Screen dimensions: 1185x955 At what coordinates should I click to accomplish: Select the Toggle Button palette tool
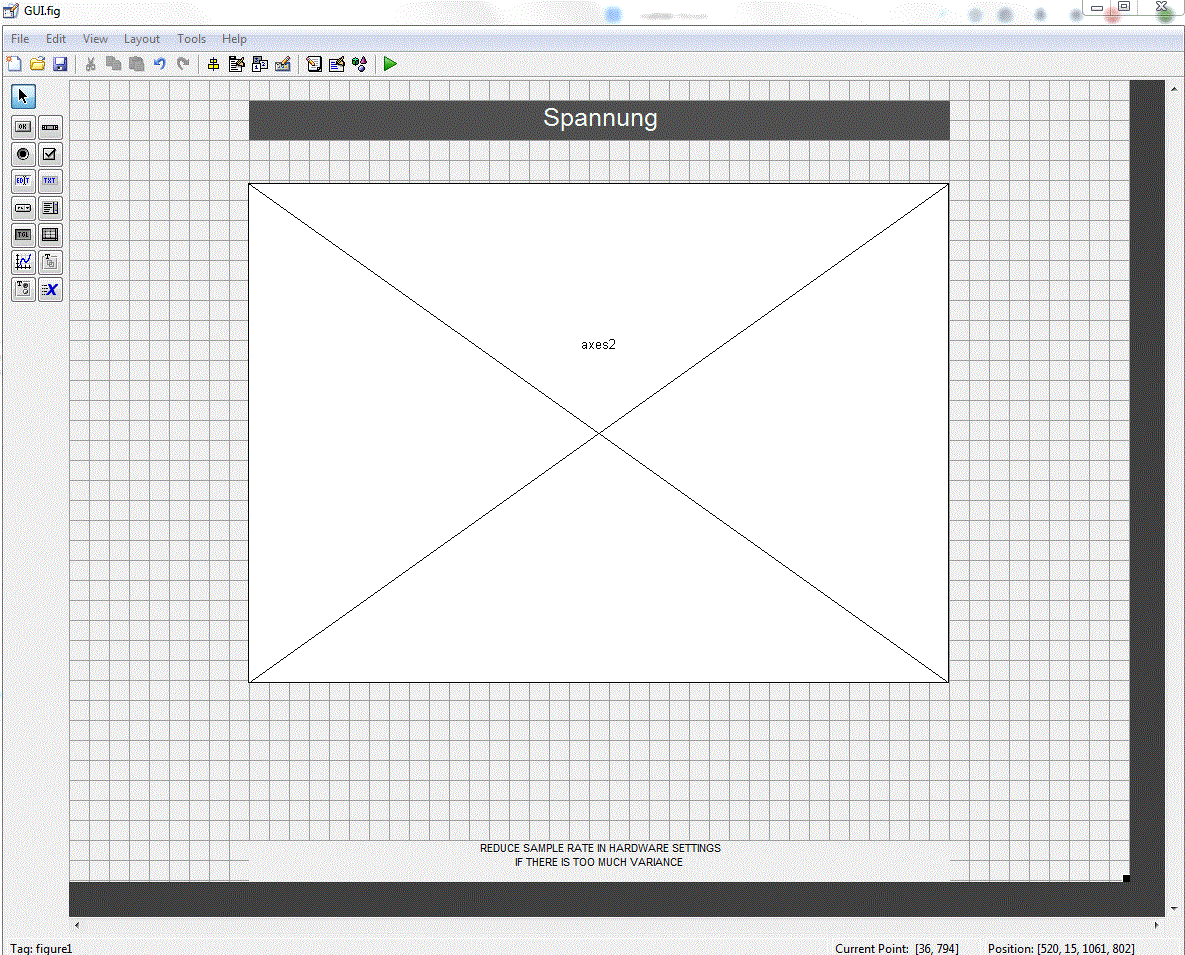tap(23, 235)
